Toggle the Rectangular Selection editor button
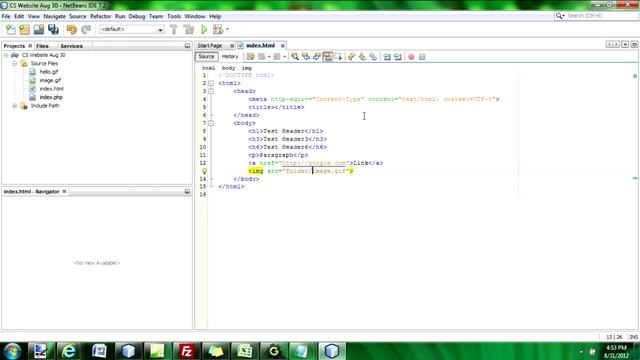640x360 pixels. (338, 57)
